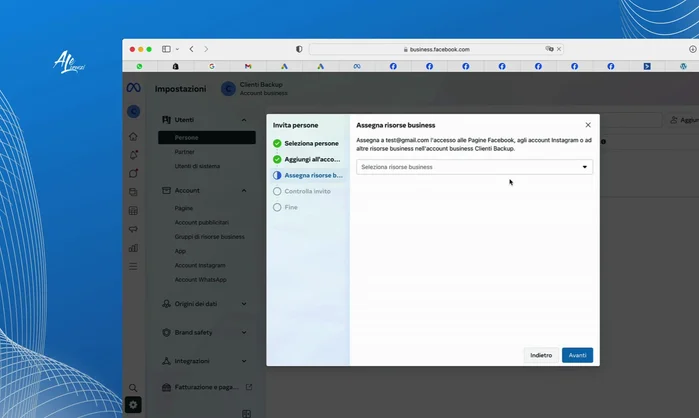Open the Home icon in left rail
699x418 pixels.
point(133,136)
